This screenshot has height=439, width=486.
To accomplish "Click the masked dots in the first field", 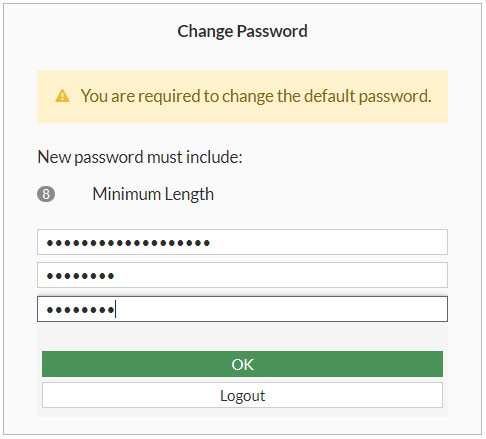I will coord(128,243).
